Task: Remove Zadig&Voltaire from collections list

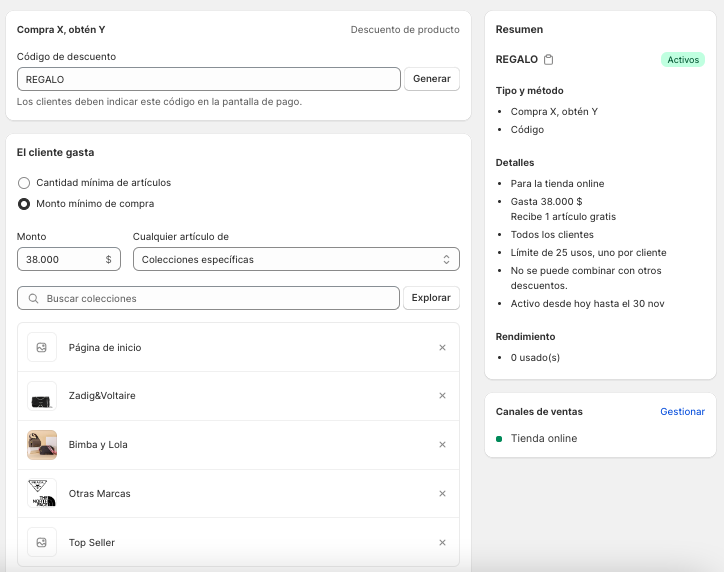Action: [442, 396]
